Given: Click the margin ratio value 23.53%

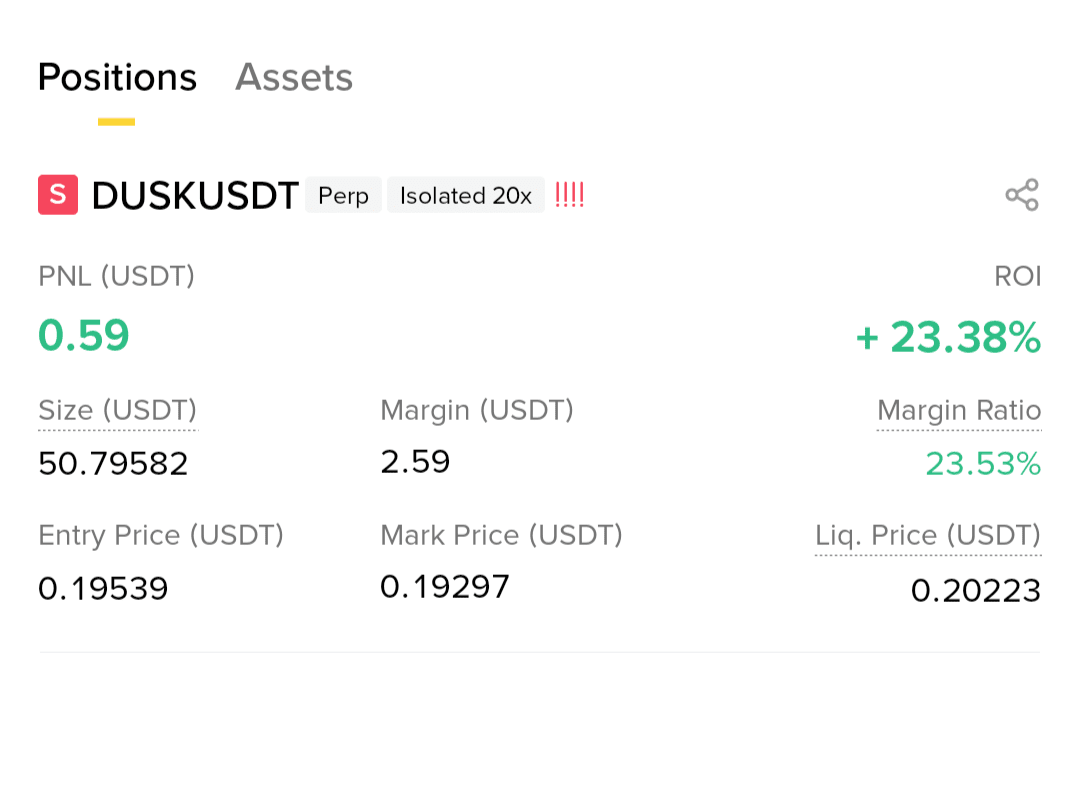Looking at the screenshot, I should (982, 464).
